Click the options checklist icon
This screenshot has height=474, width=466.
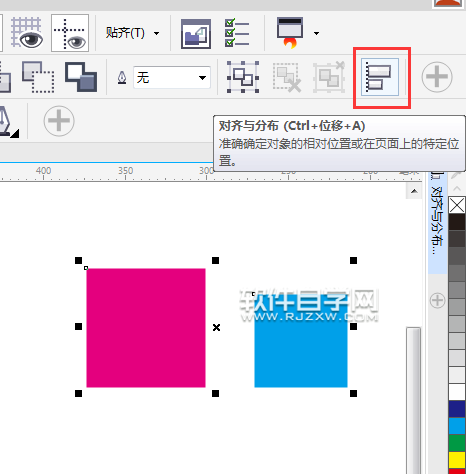(237, 32)
